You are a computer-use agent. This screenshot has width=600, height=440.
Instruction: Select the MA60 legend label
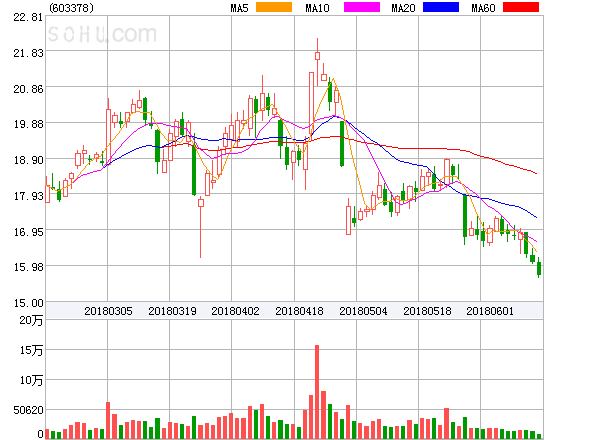click(483, 8)
